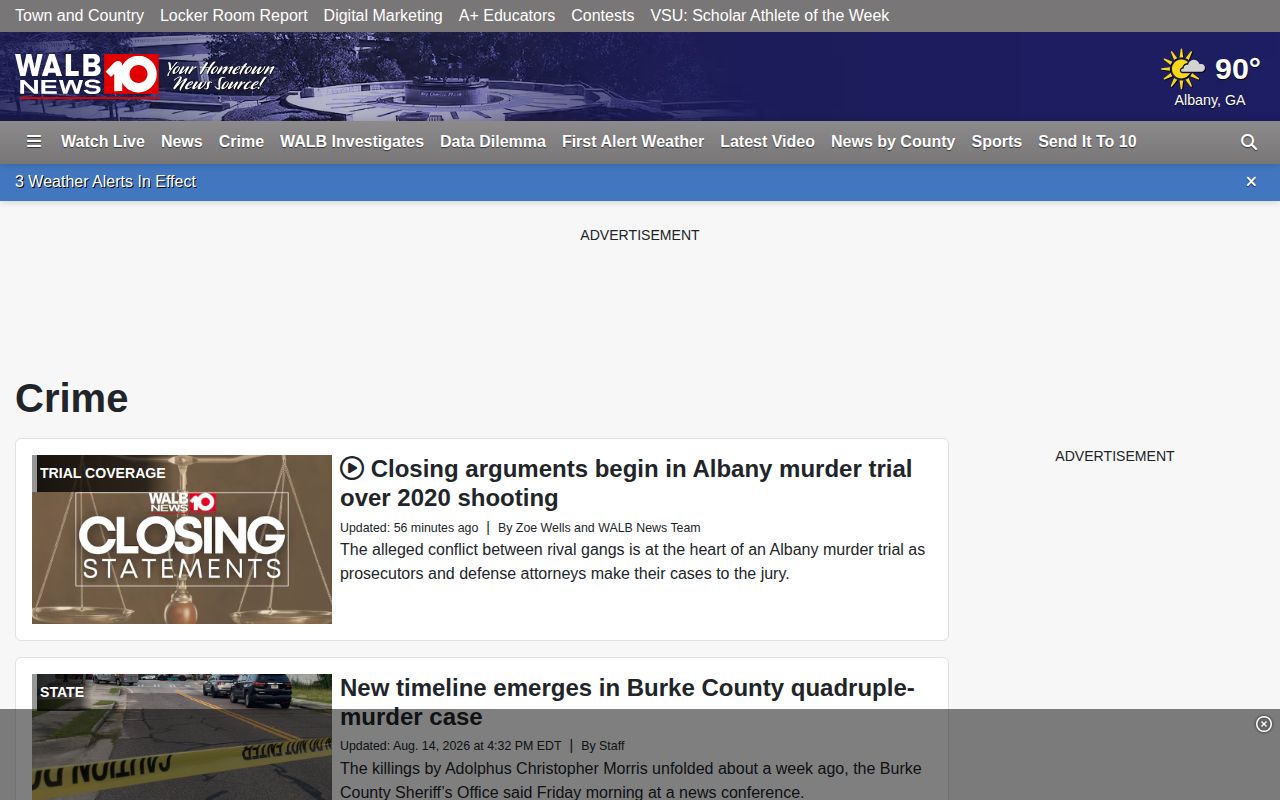1280x800 pixels.
Task: View the 3 Weather Alerts In Effect
Action: (x=106, y=182)
